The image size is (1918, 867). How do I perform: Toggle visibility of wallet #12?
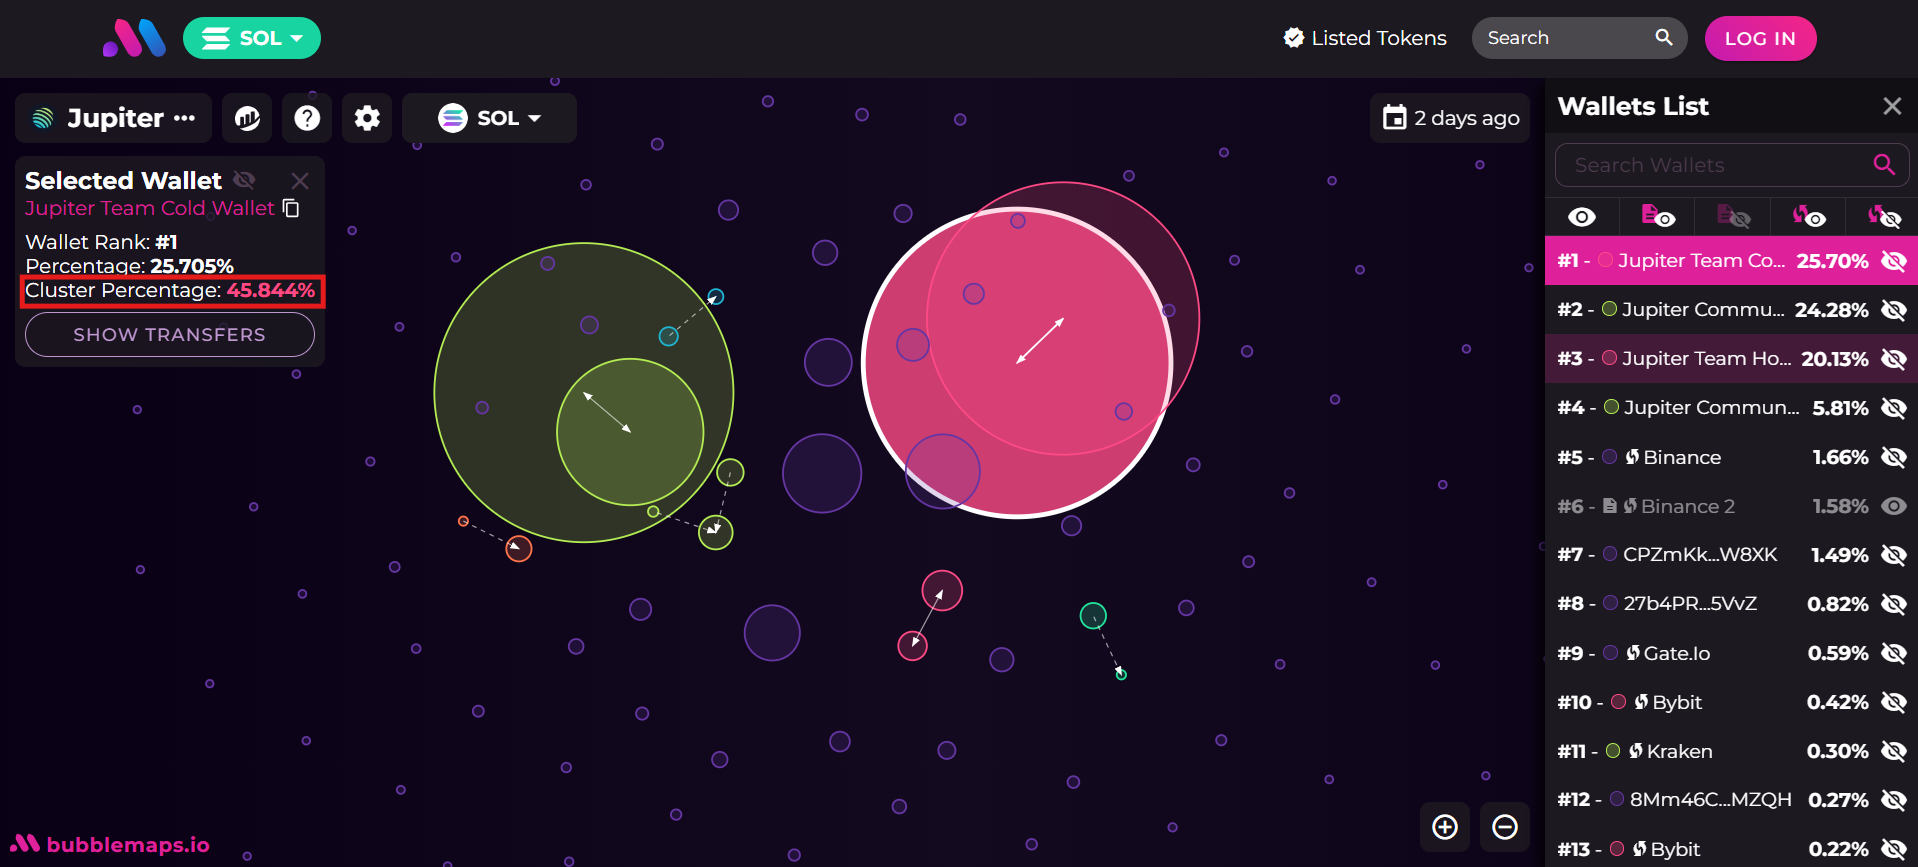1894,800
